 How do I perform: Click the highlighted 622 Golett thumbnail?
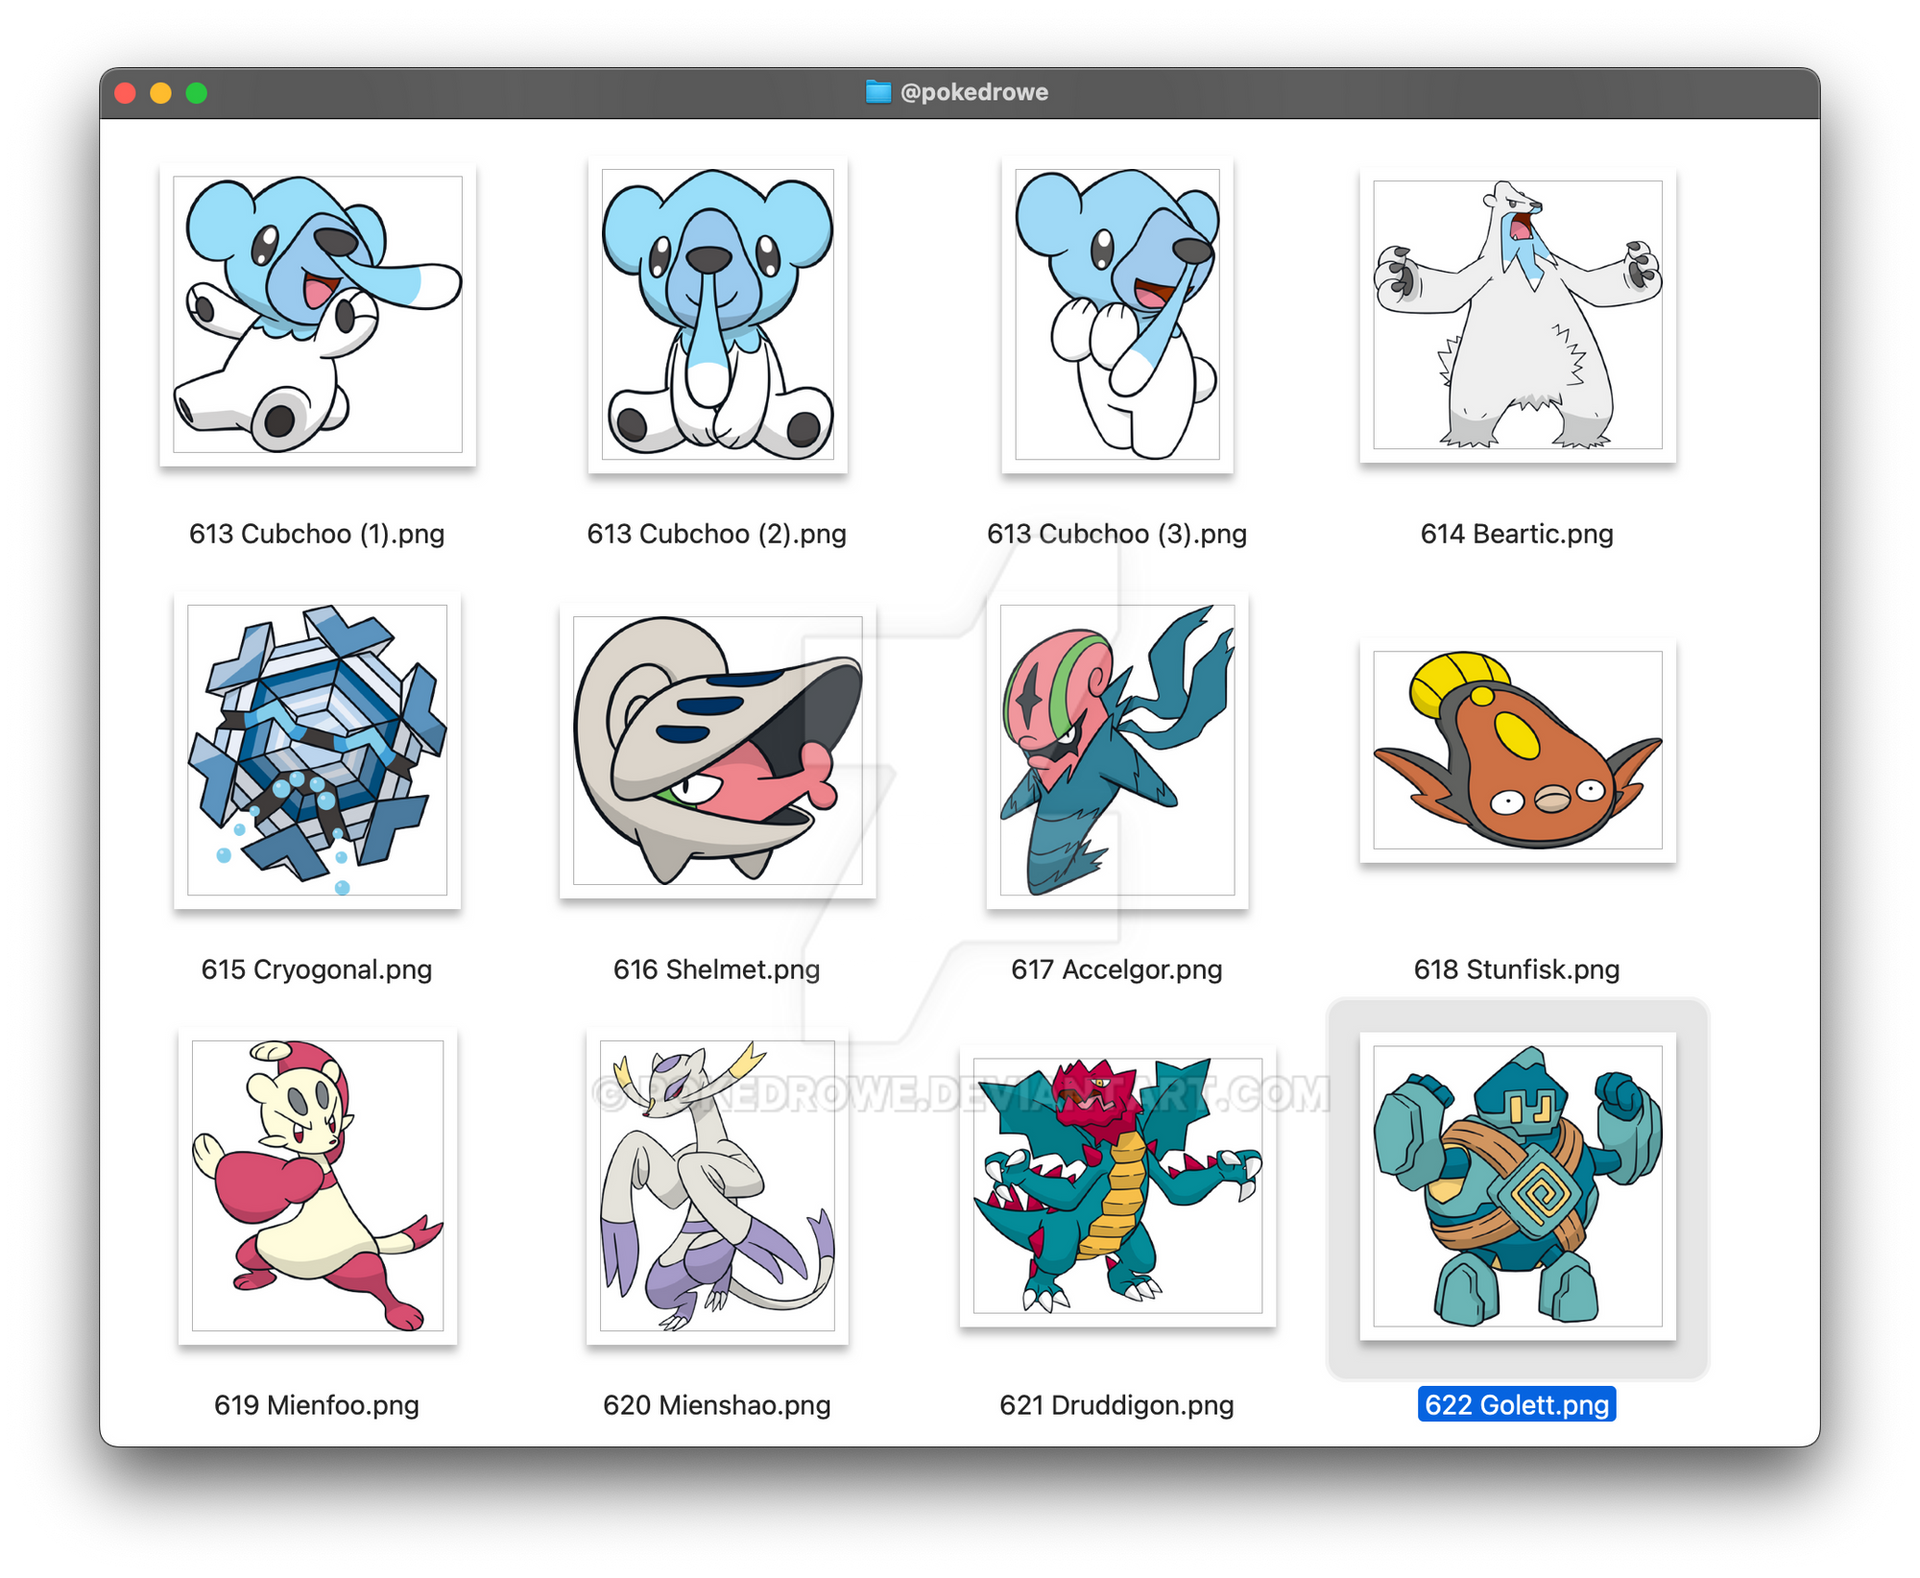1517,1186
